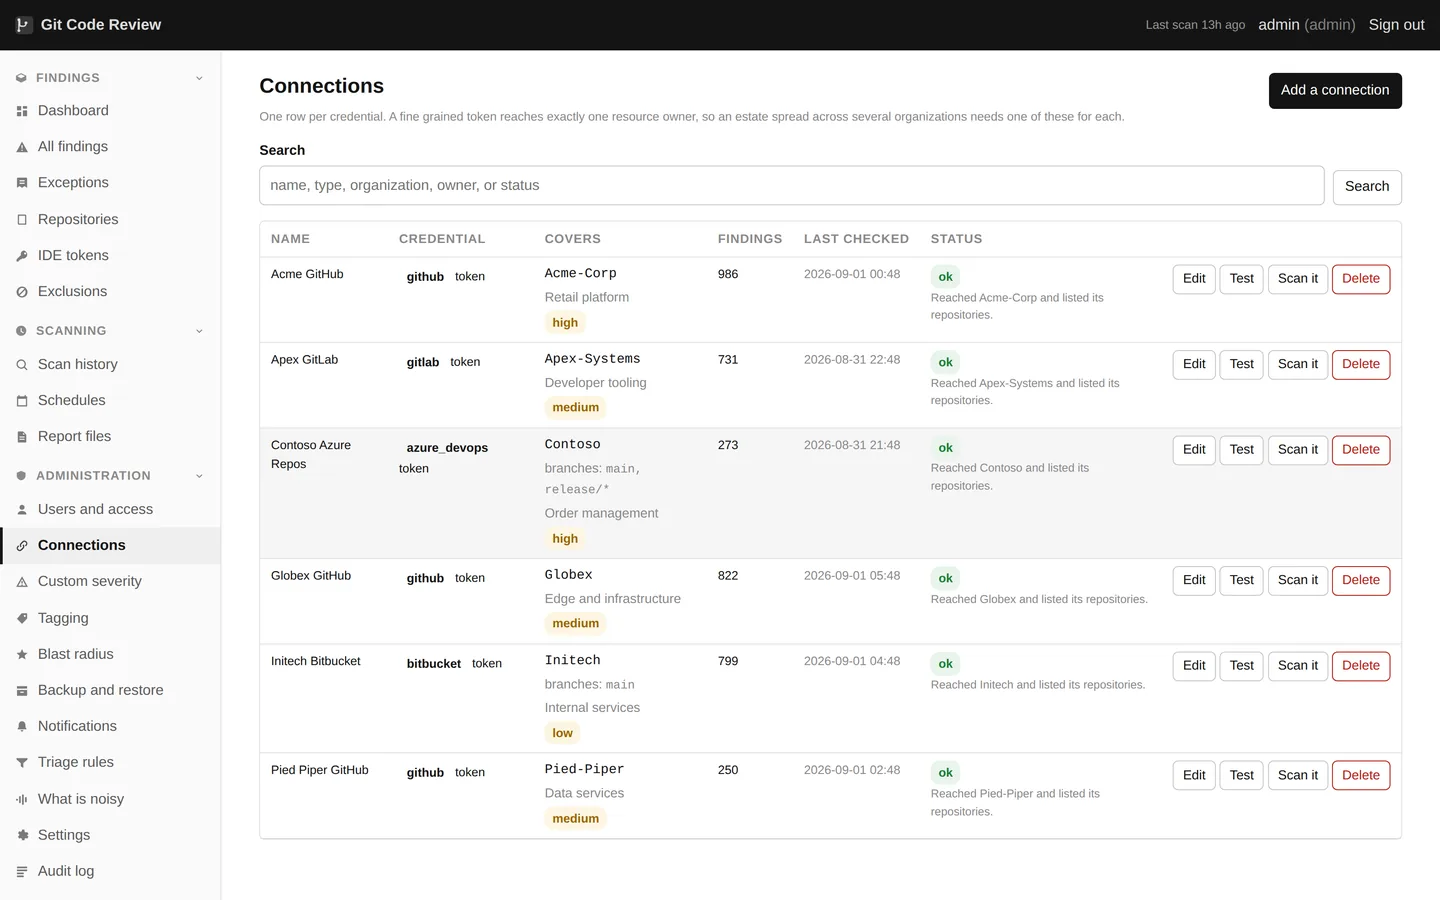1440x900 pixels.
Task: Select Connections in the sidebar
Action: pos(110,546)
